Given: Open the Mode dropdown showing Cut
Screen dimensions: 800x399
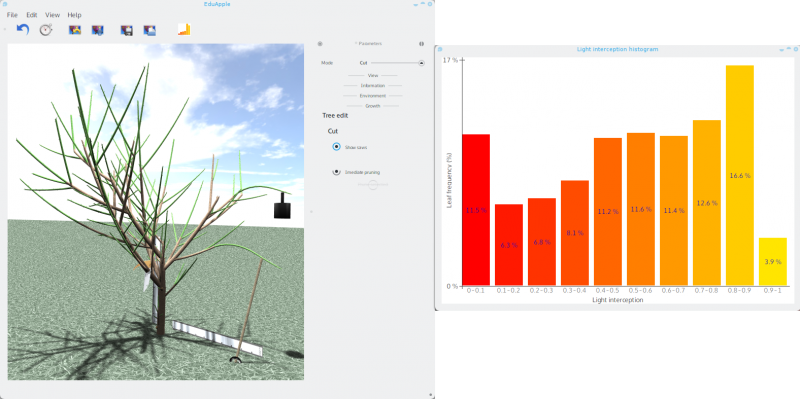Looking at the screenshot, I should point(392,63).
